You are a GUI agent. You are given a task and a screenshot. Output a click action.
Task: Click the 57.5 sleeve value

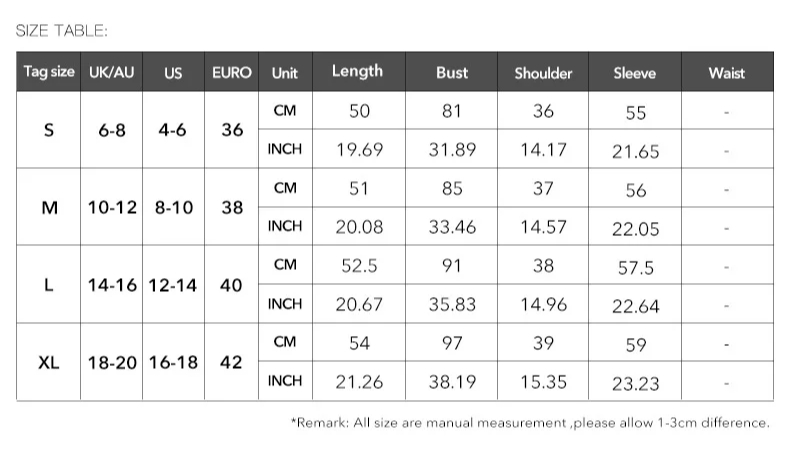[x=636, y=268]
